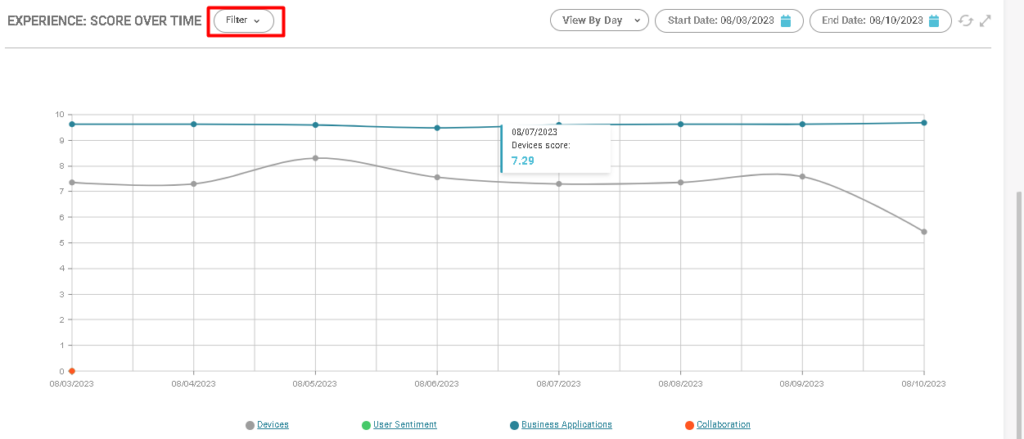Expand the View By Day dropdown
Screen dimensions: 1024x439
600,21
